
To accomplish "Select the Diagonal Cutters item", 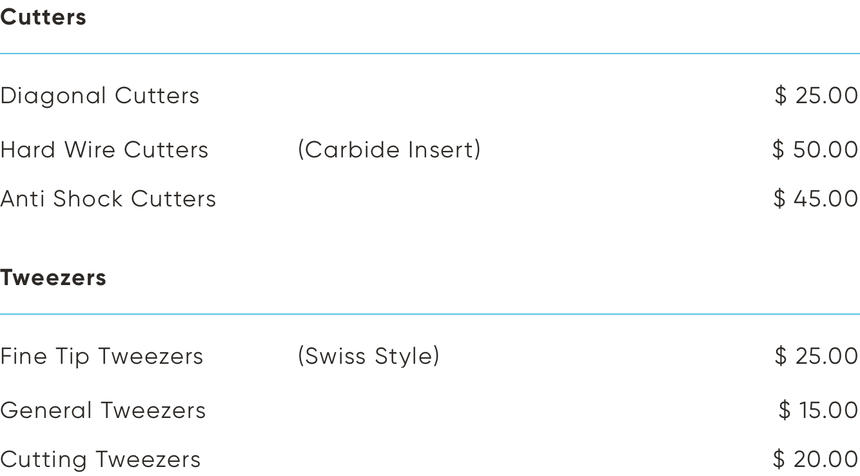I will coord(100,96).
